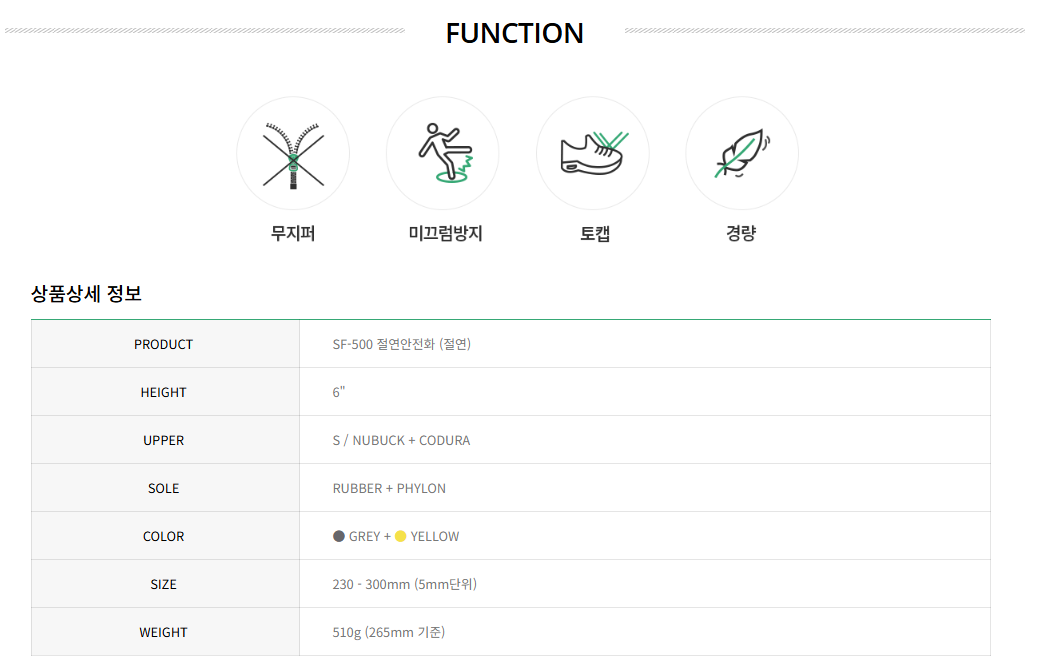
Task: Click the S / NUBUCK + CODURA value
Action: 401,441
